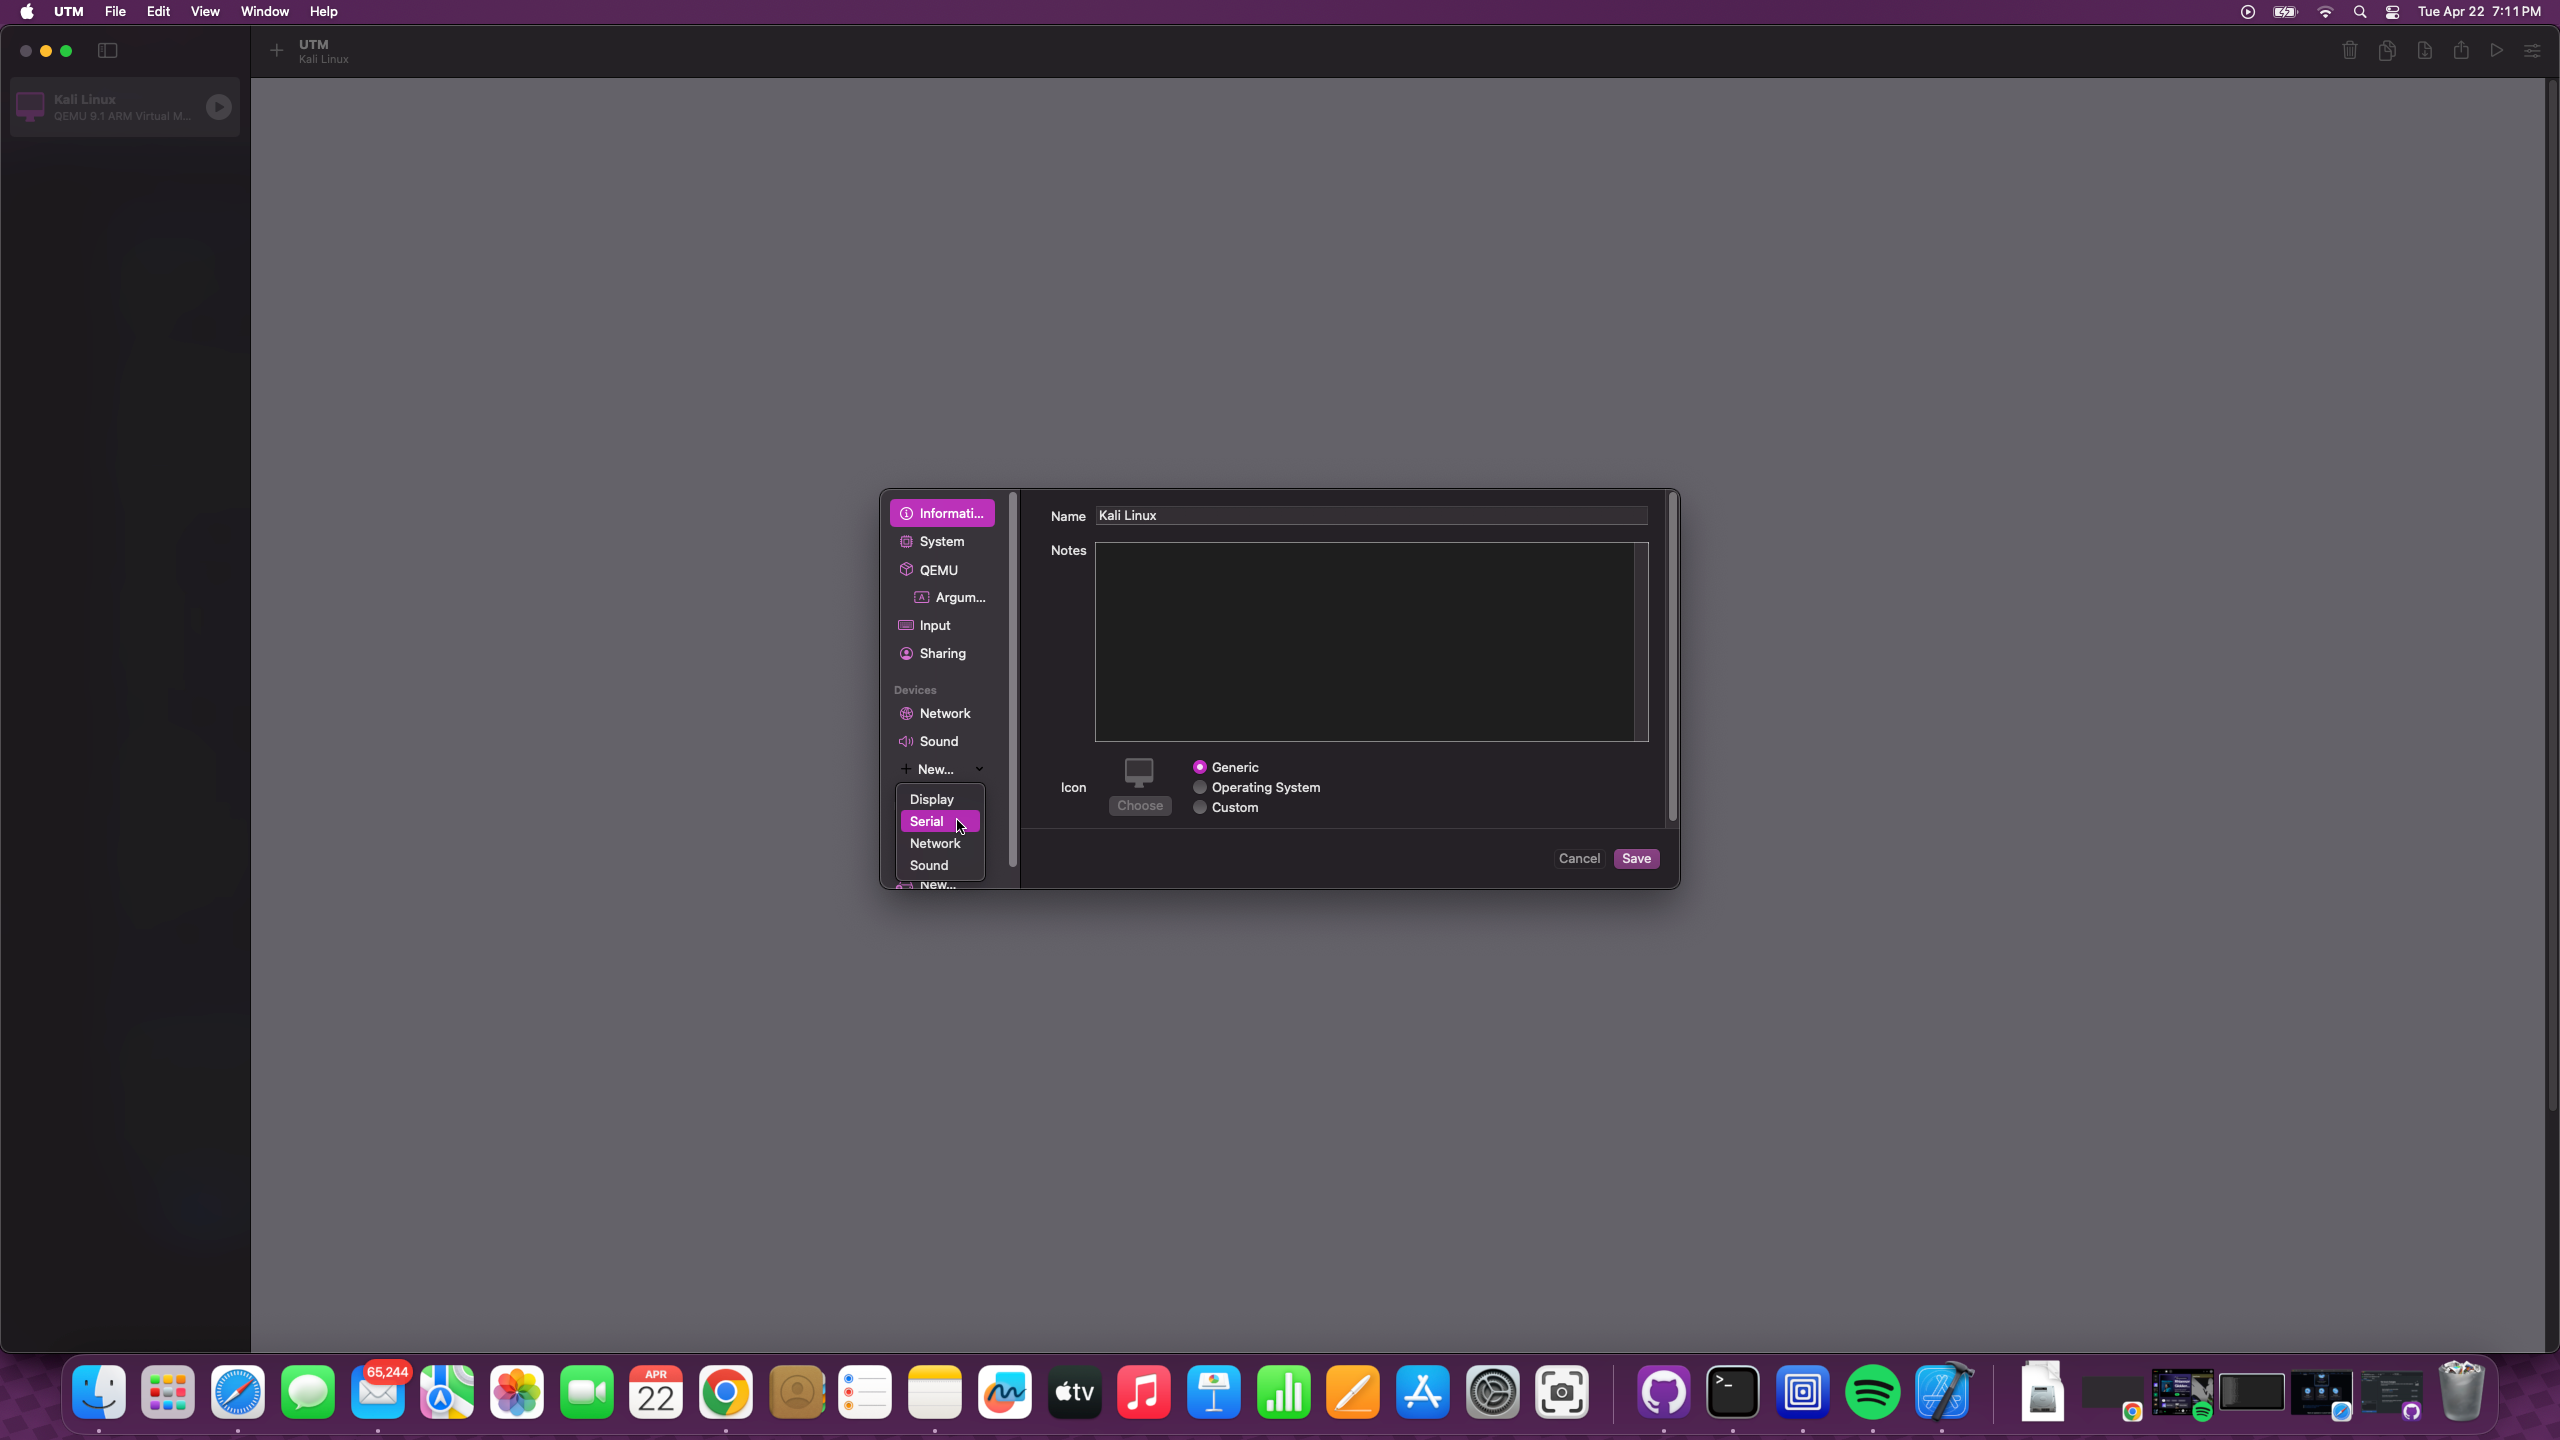Click the plus icon to create VM
This screenshot has width=2560, height=1440.
click(x=277, y=50)
